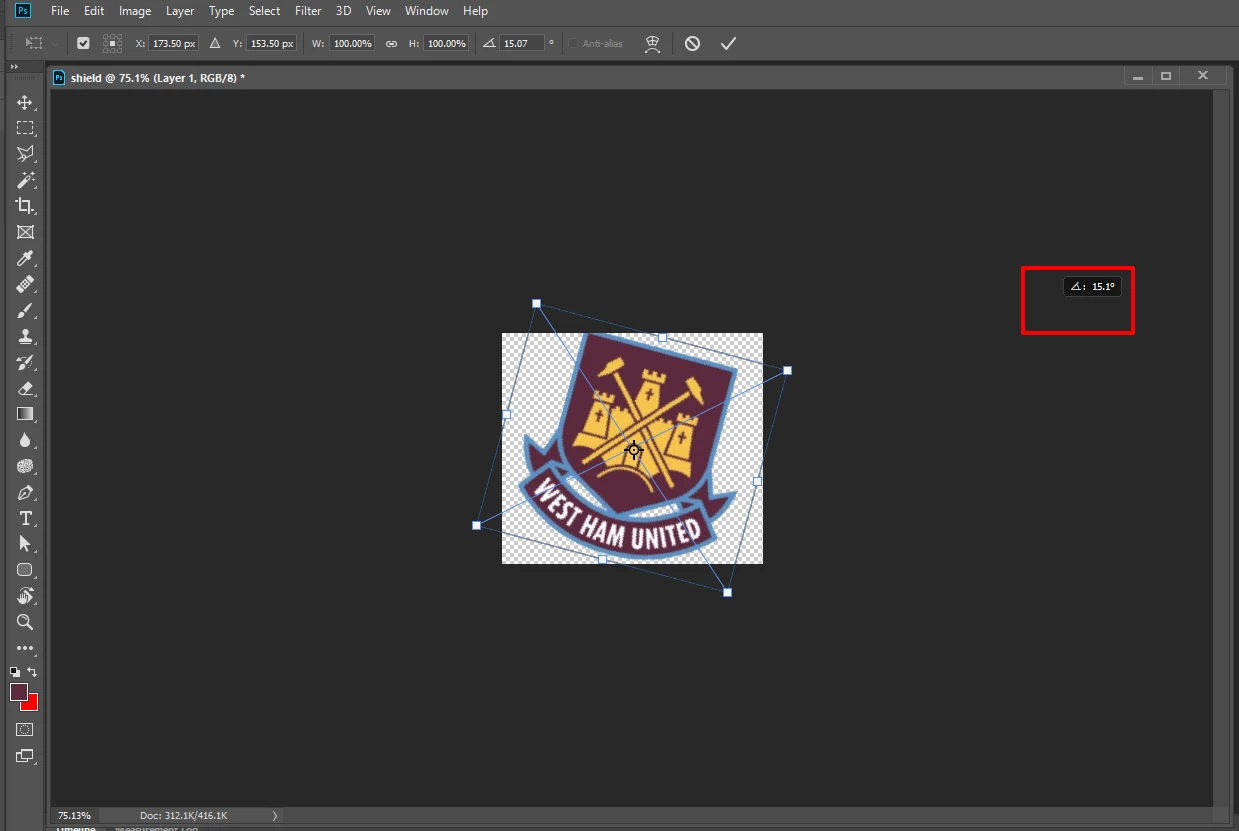Screen dimensions: 1239x831
Task: Open the Type menu
Action: (x=221, y=11)
